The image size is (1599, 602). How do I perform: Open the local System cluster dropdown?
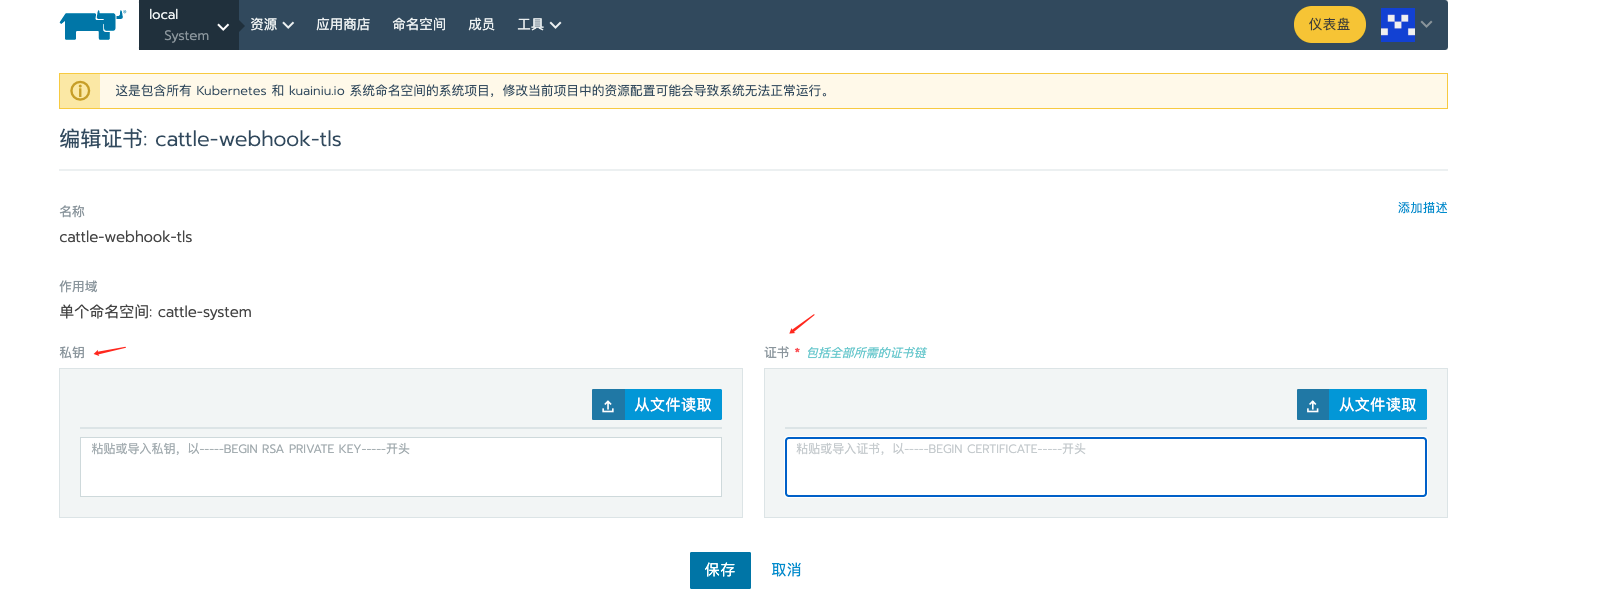click(189, 25)
